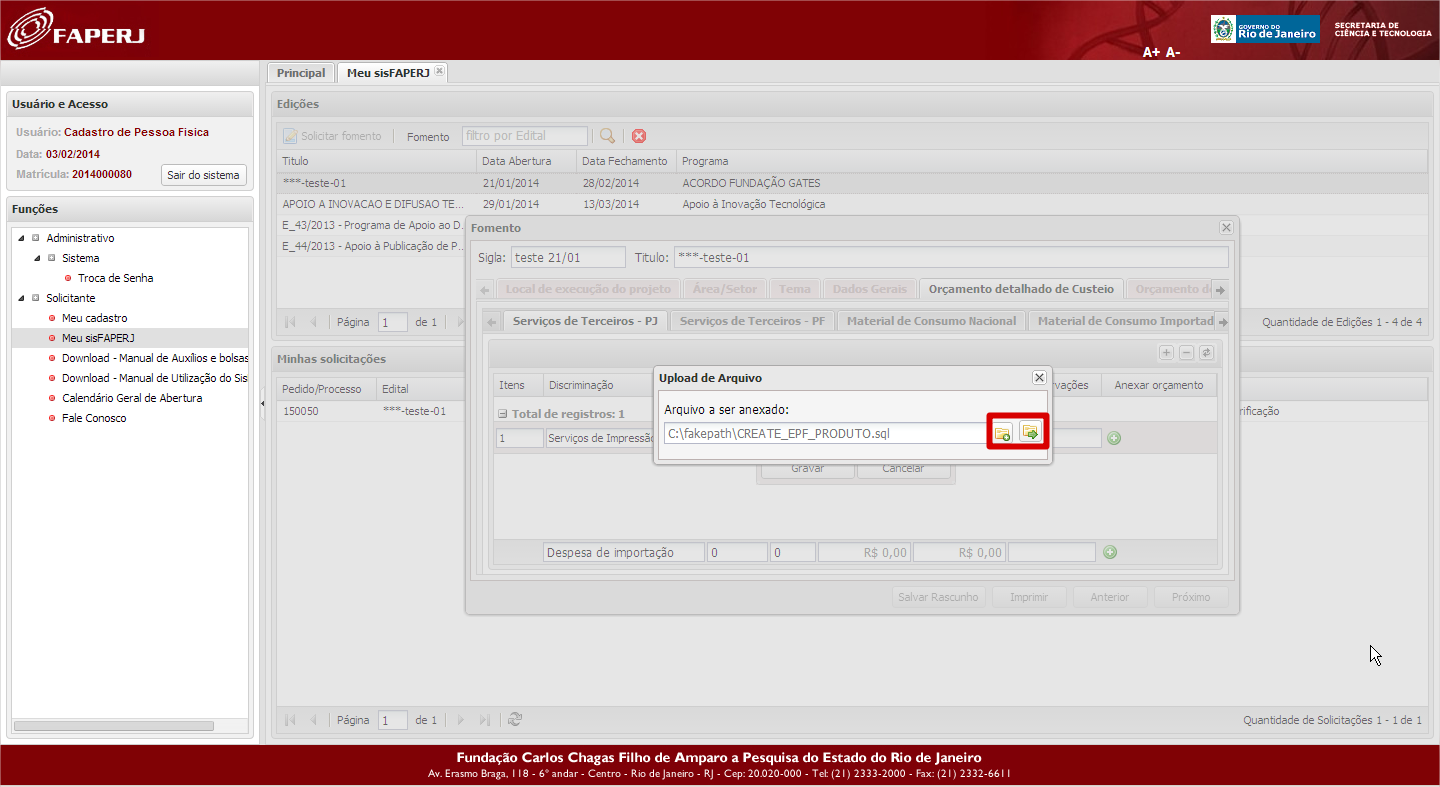
Task: Open Meu cadastro in the Funções tree
Action: click(95, 318)
